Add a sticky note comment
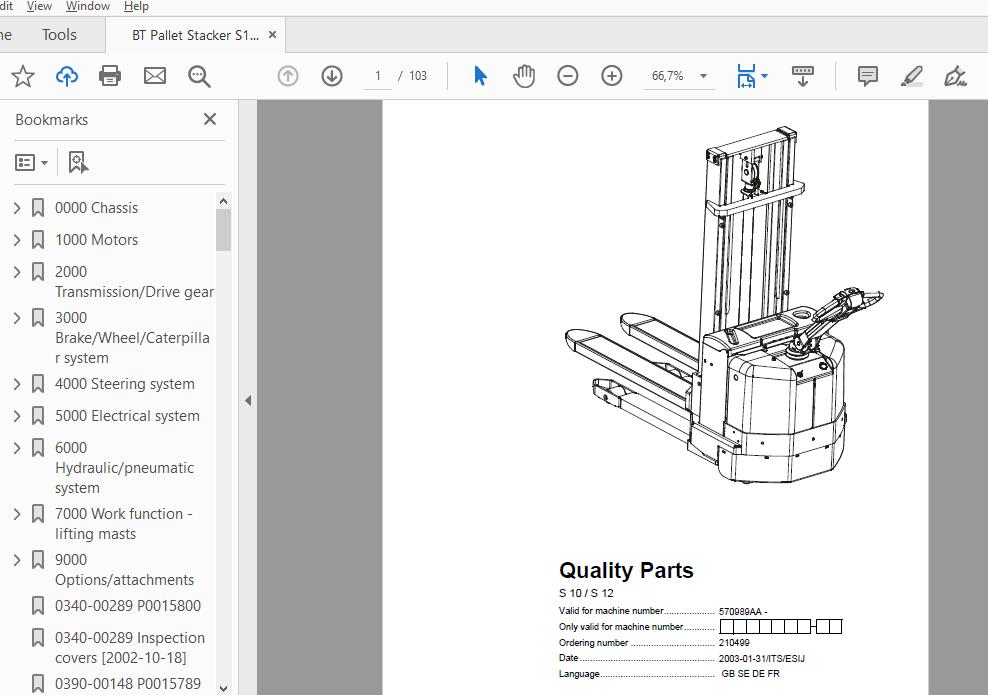988x695 pixels. coord(868,76)
